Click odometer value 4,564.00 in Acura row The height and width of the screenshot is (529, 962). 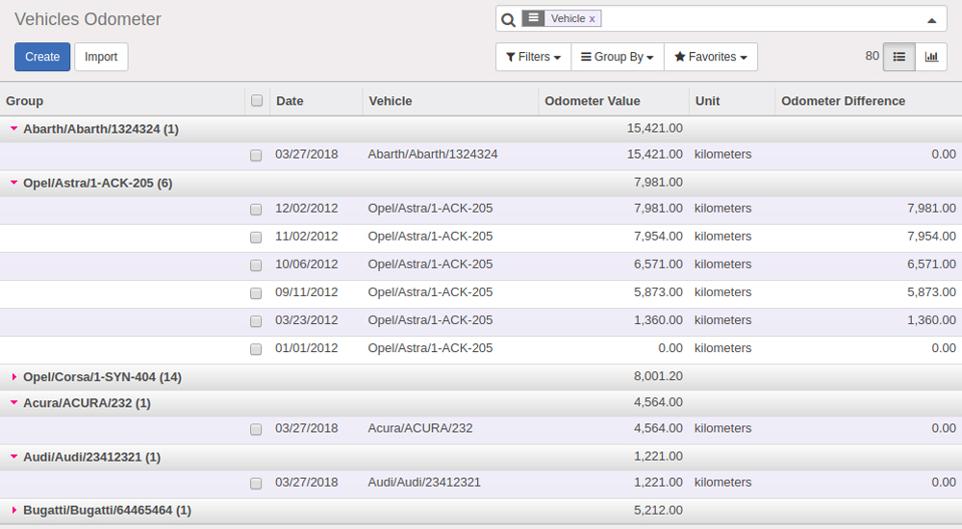point(658,428)
